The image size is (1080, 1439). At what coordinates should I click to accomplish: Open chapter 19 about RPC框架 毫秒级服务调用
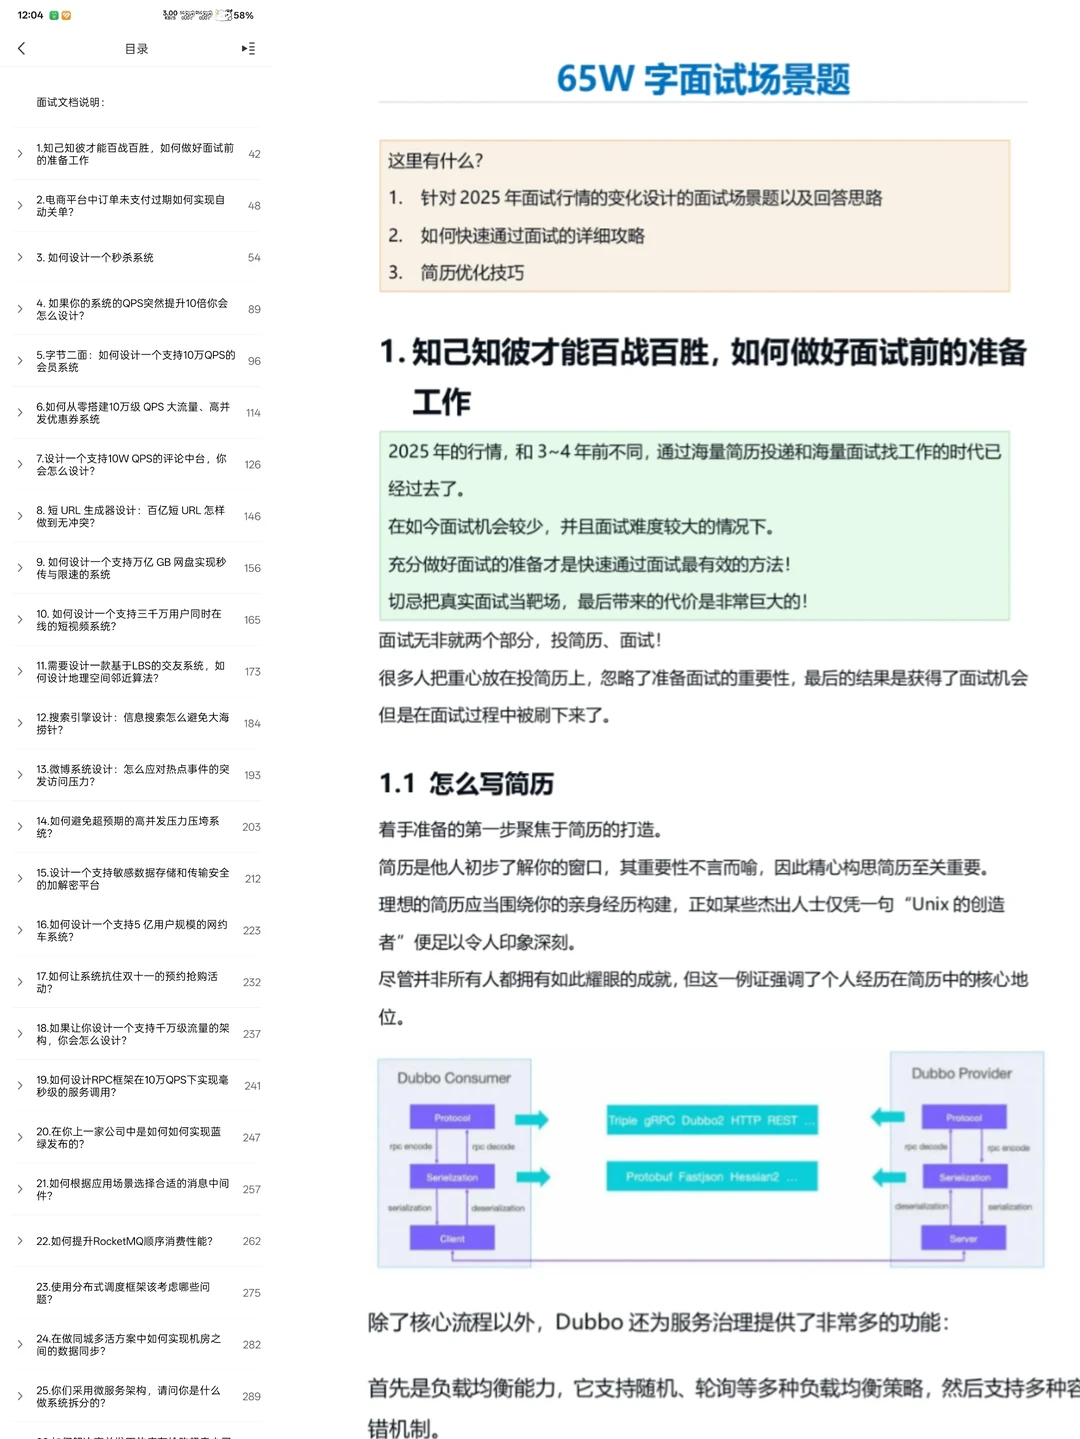coord(130,1085)
